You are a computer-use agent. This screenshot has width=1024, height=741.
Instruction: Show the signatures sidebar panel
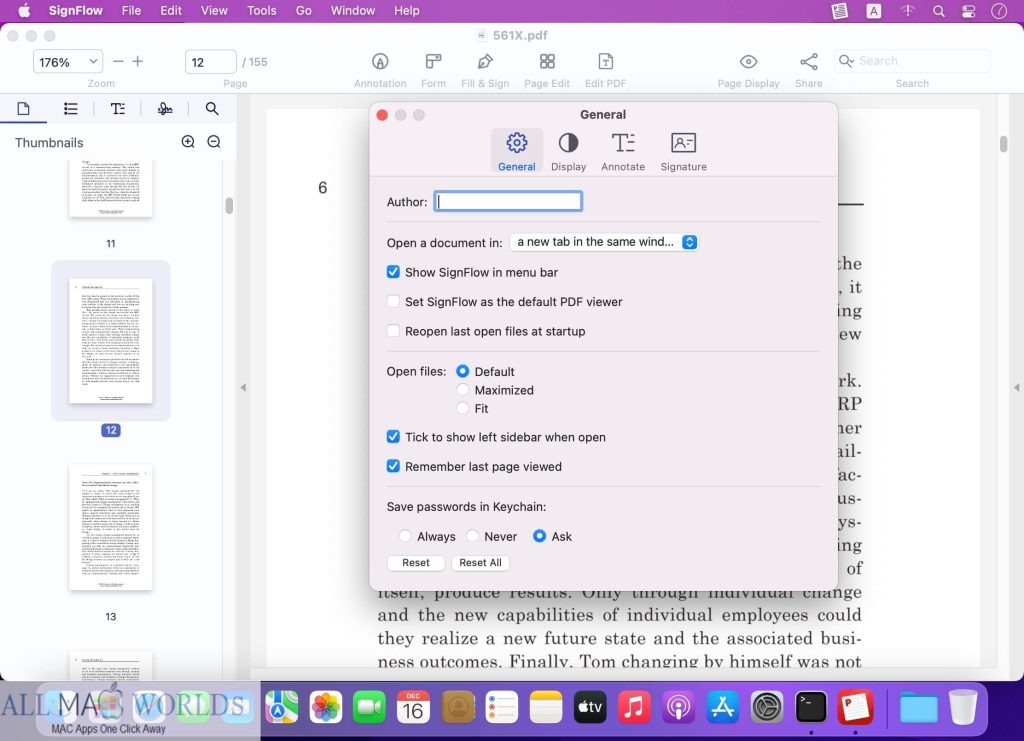pos(165,108)
